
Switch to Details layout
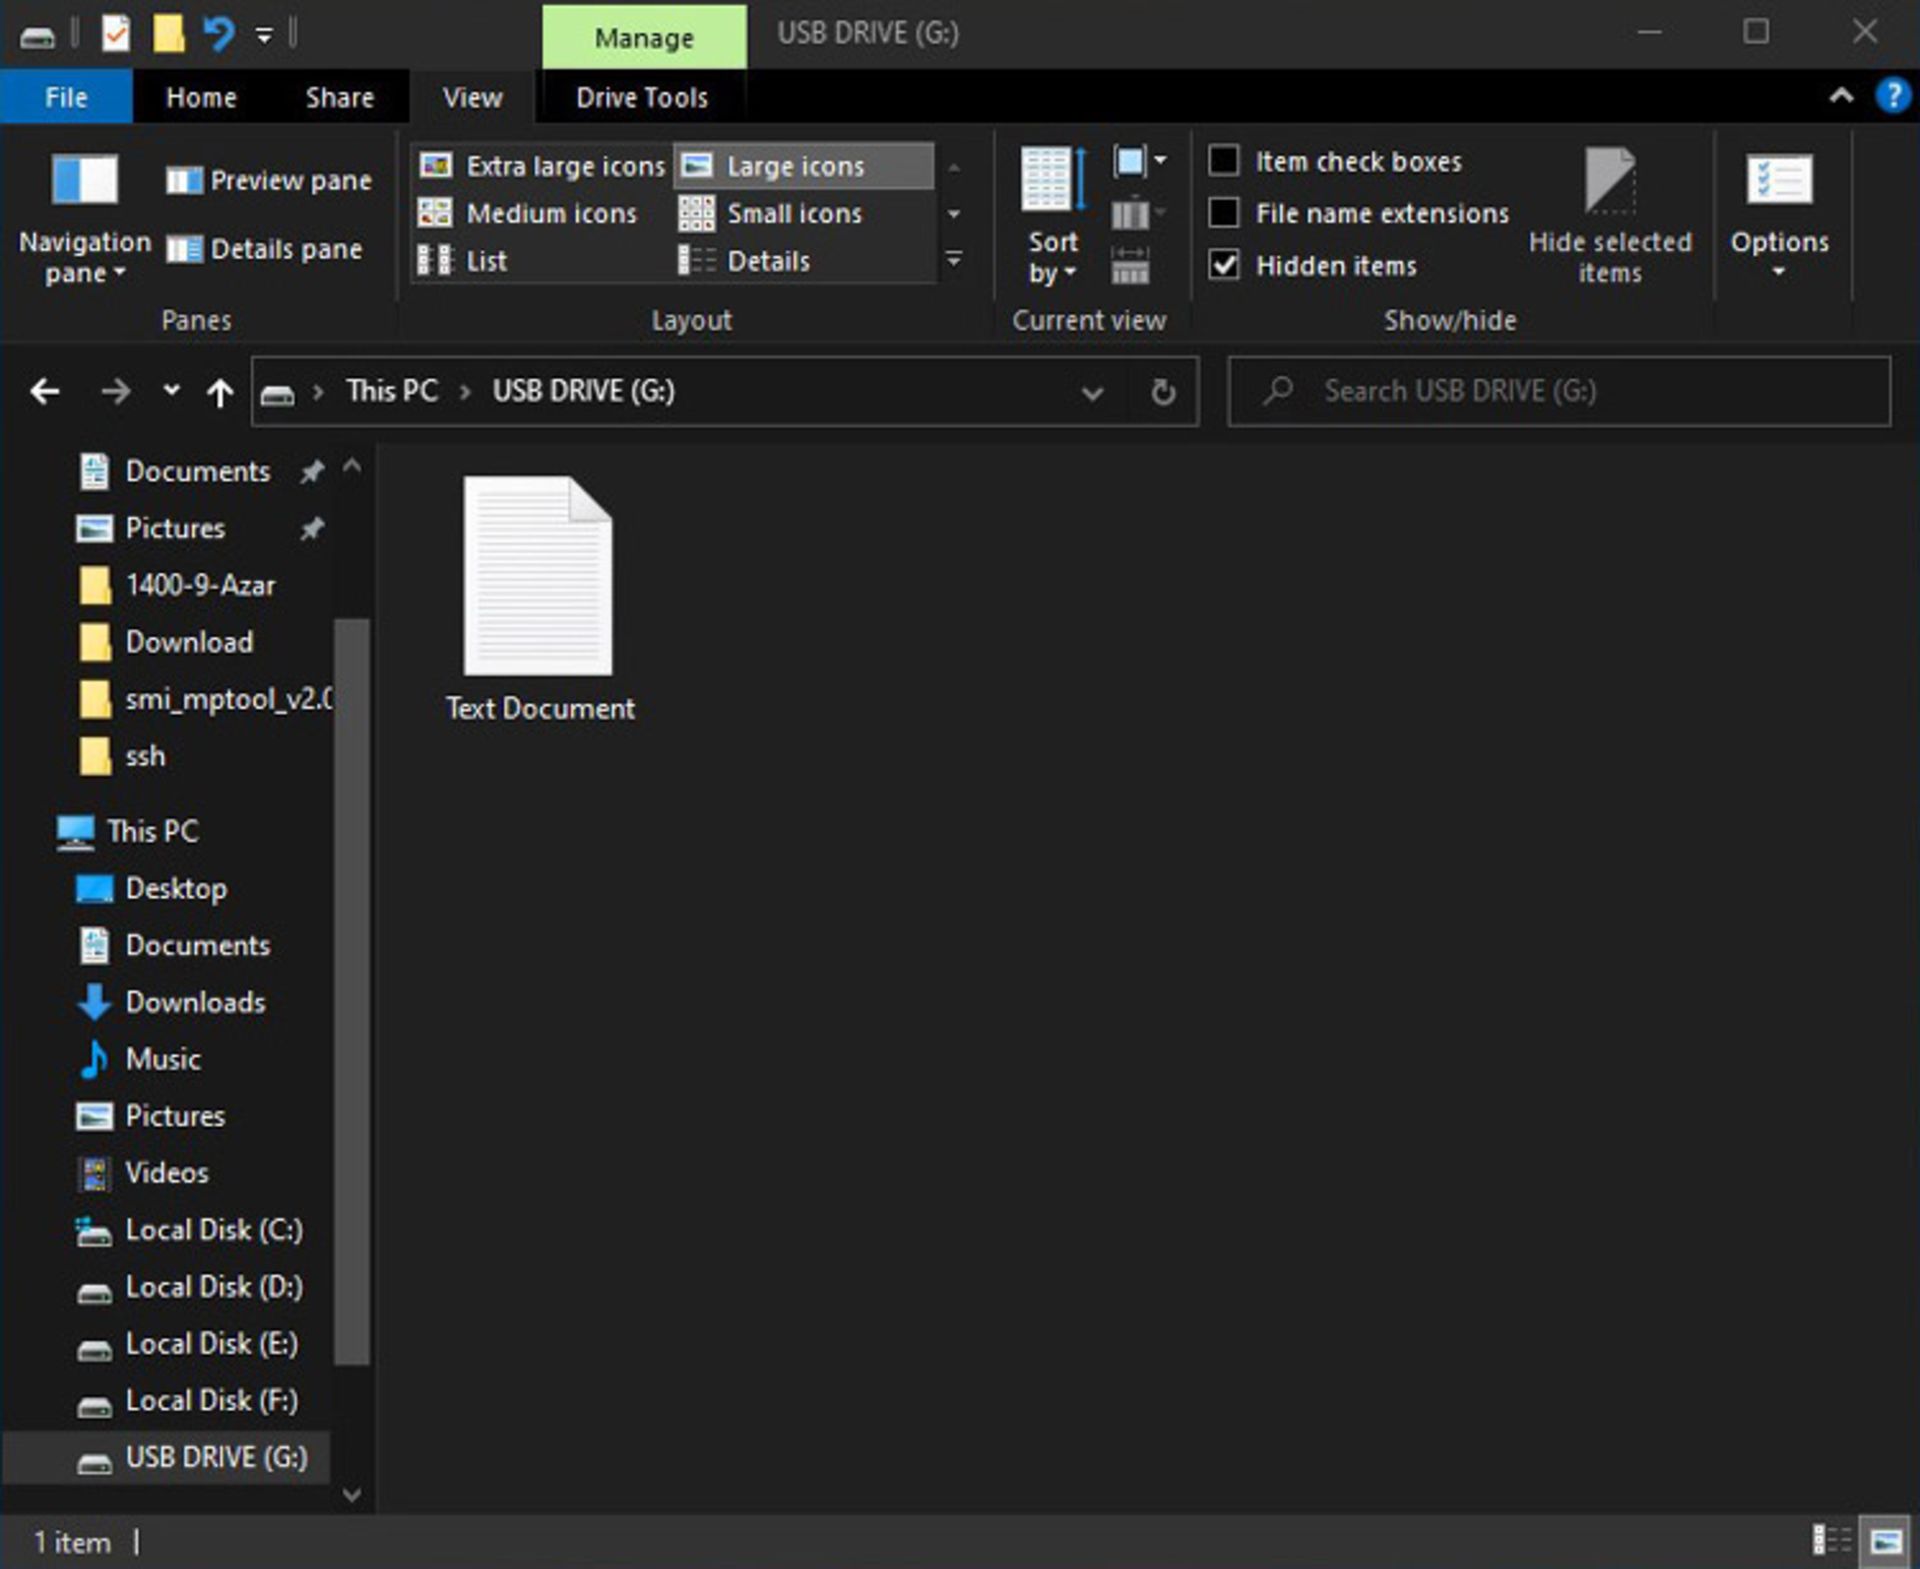pyautogui.click(x=768, y=260)
